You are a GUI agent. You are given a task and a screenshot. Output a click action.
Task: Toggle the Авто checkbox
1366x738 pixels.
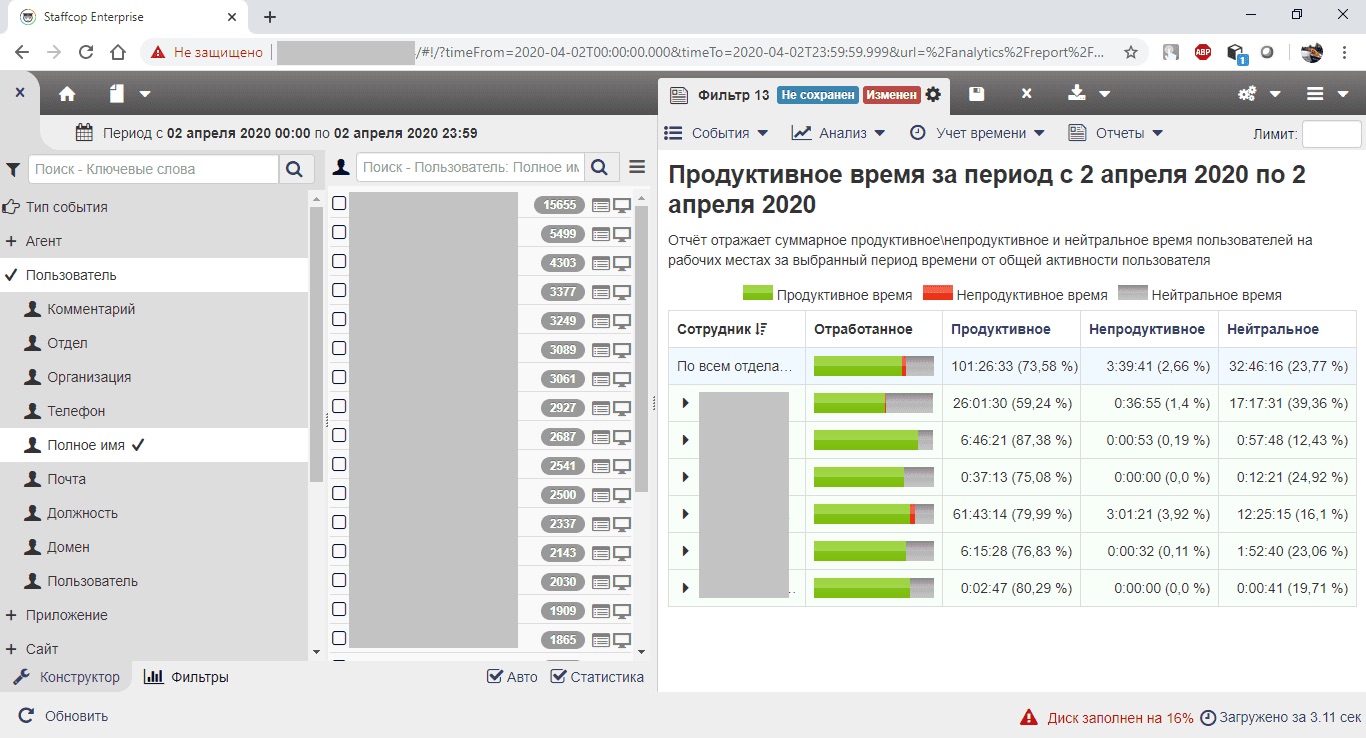[494, 677]
